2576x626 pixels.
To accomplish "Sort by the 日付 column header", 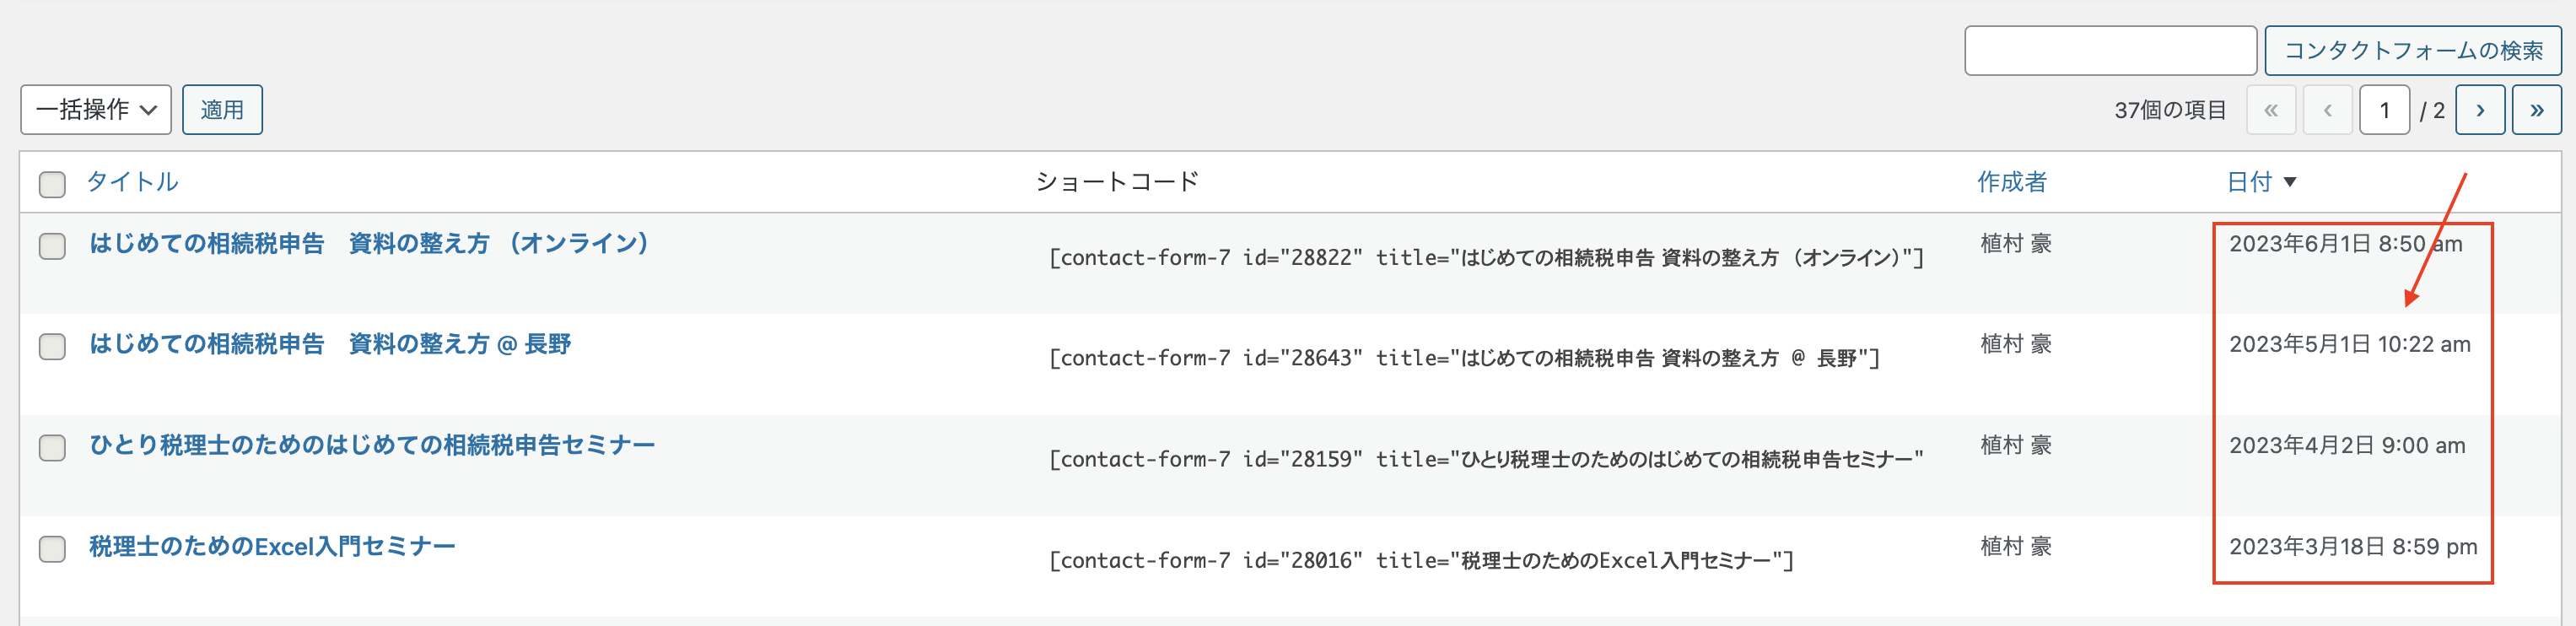I will tap(2249, 182).
